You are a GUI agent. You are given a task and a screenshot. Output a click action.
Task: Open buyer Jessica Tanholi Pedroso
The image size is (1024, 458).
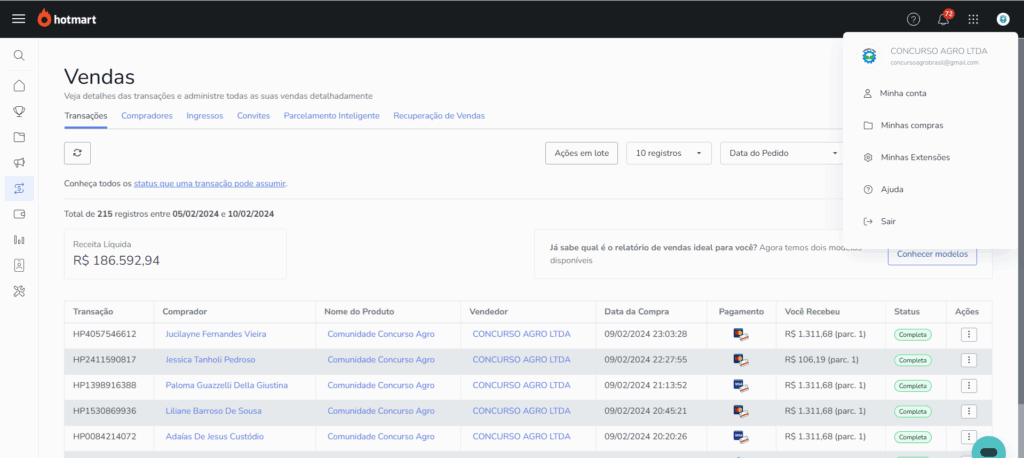point(210,359)
